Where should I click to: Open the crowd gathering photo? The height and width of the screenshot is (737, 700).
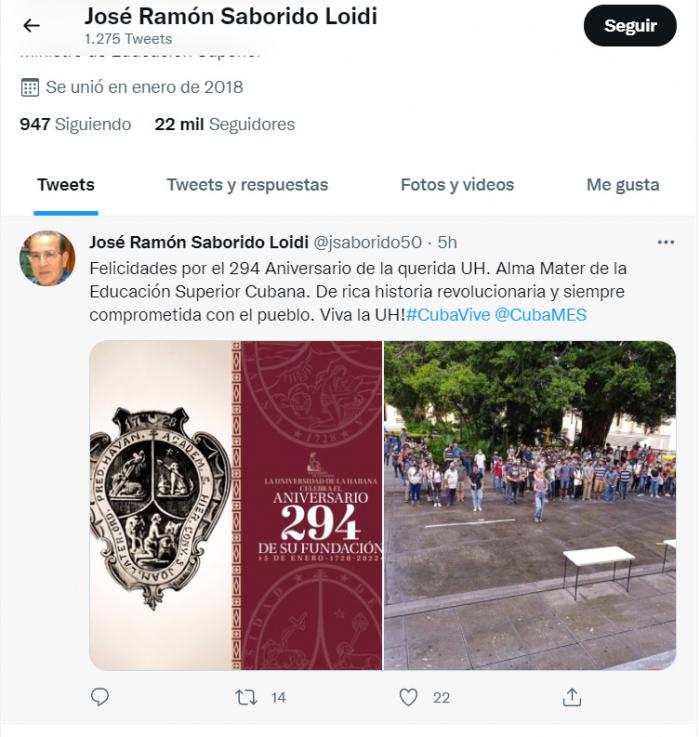pos(530,505)
